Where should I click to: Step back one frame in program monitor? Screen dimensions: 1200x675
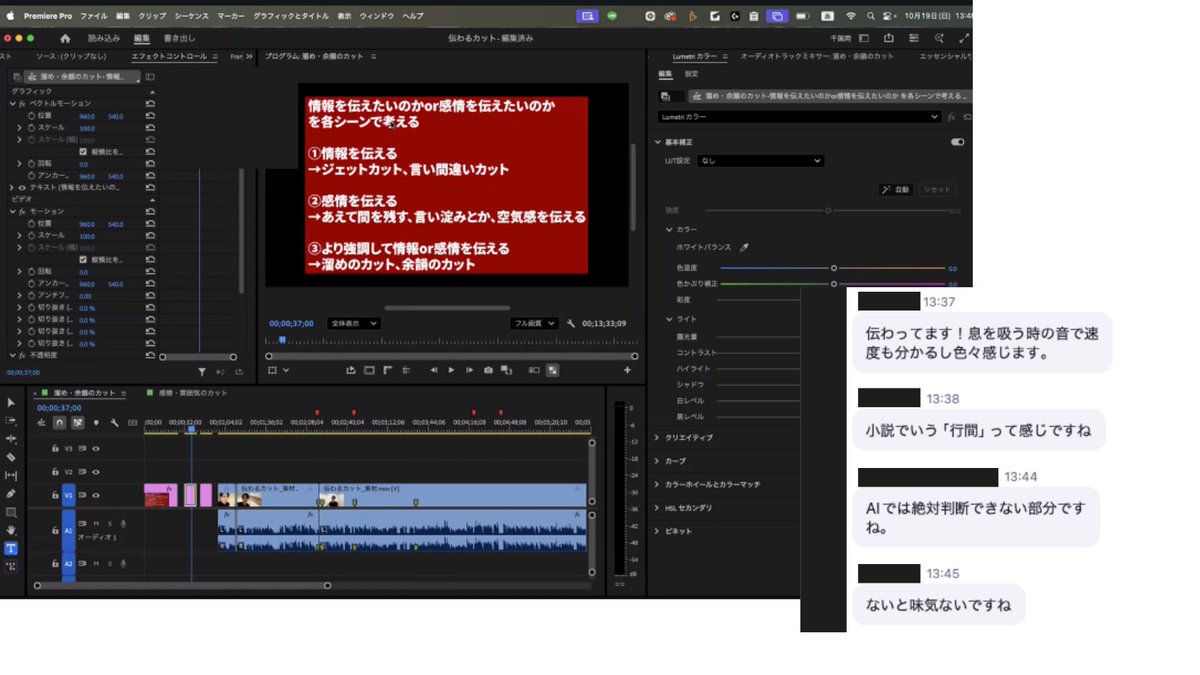coord(433,370)
